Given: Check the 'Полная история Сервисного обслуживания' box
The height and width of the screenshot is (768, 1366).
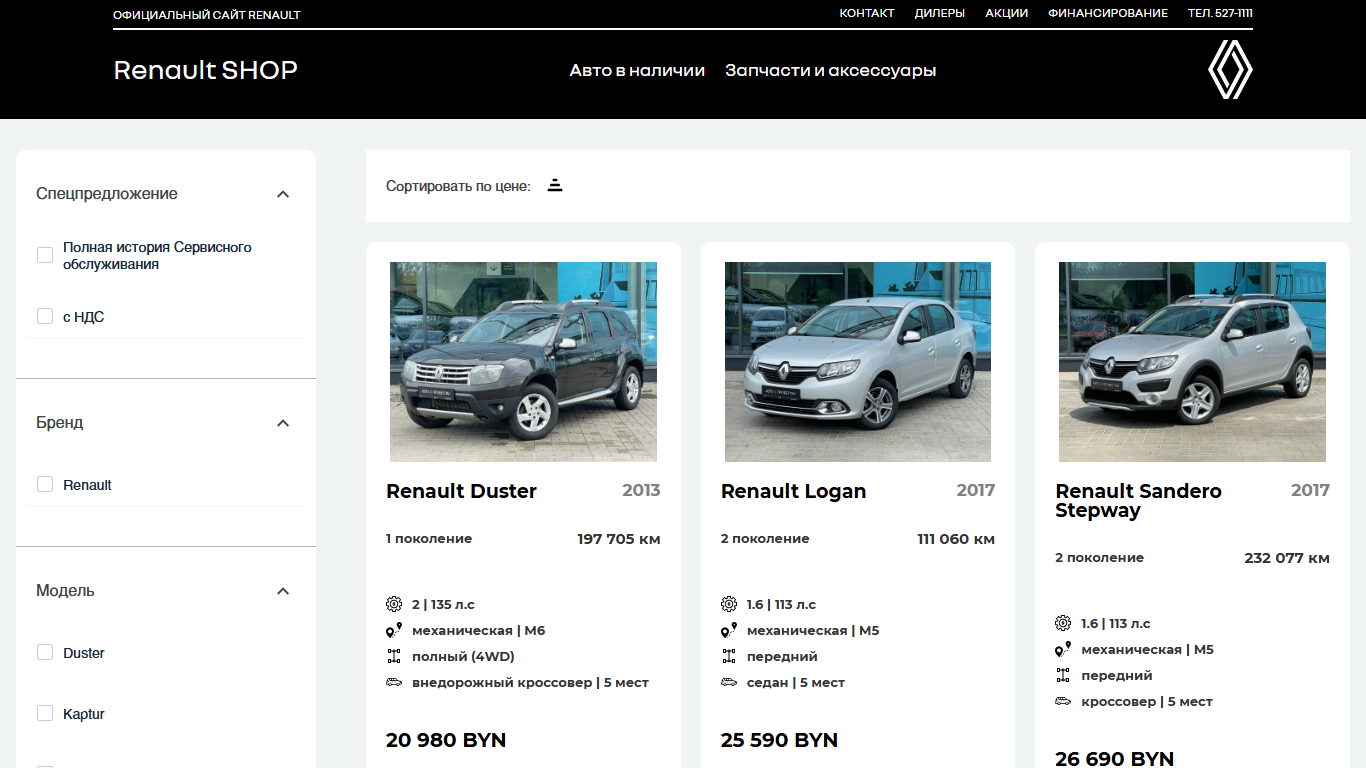Looking at the screenshot, I should pos(45,255).
